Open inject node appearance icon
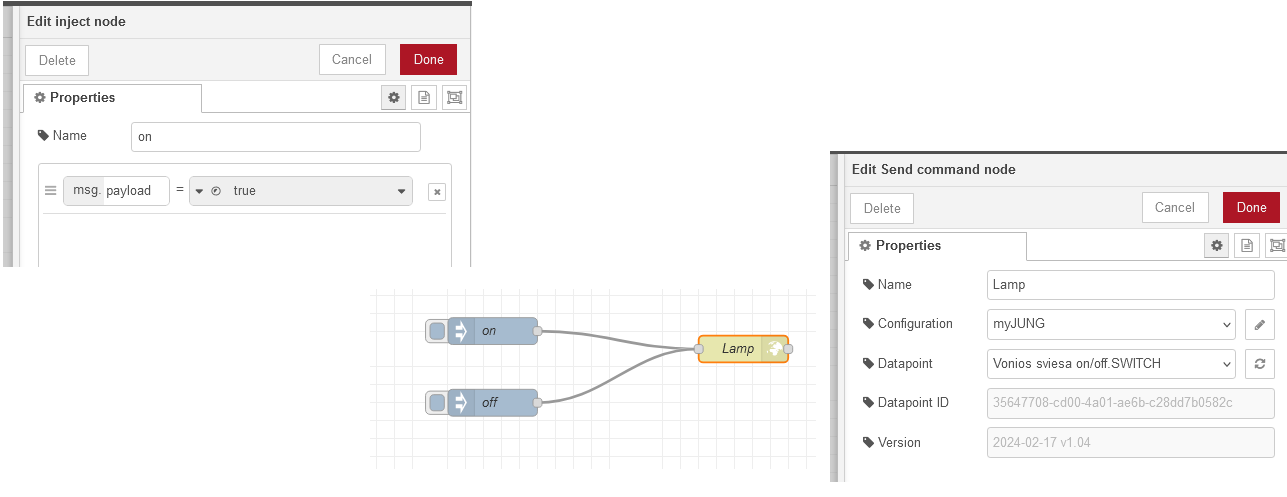1287x497 pixels. coord(455,97)
